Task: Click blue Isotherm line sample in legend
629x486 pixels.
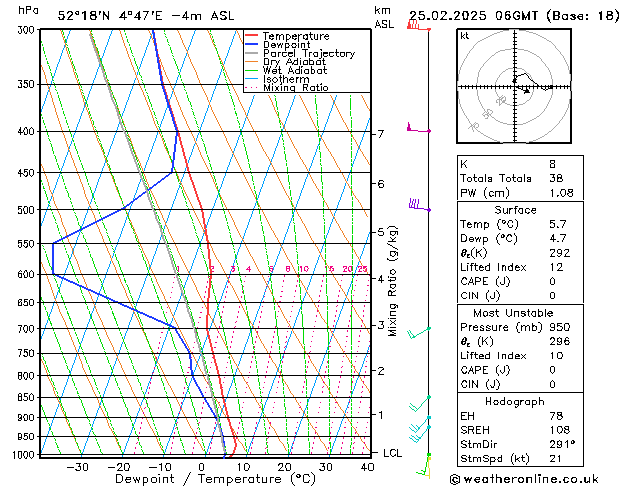Action: point(252,79)
